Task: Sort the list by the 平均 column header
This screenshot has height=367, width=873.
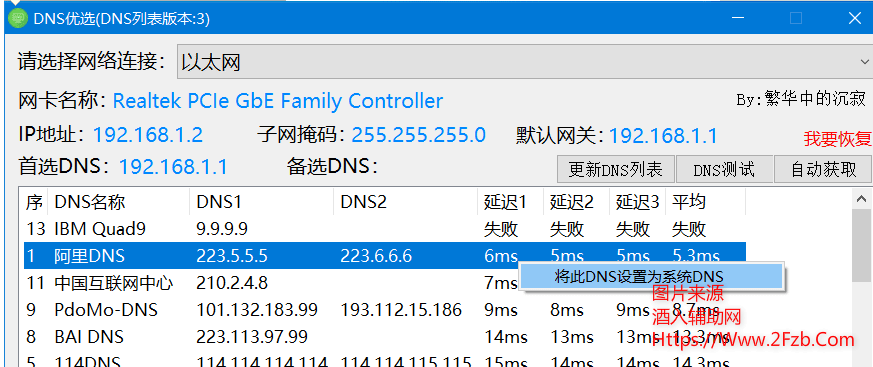Action: coord(705,202)
